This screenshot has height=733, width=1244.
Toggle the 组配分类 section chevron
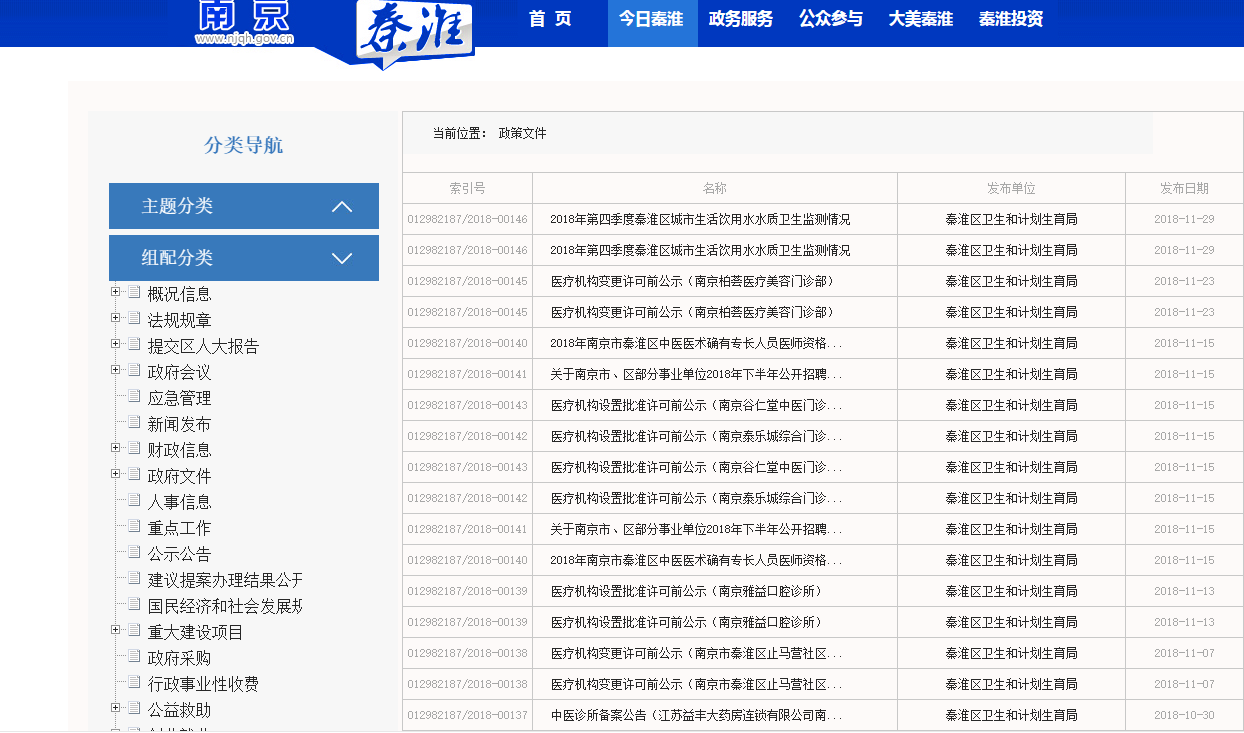[x=342, y=258]
